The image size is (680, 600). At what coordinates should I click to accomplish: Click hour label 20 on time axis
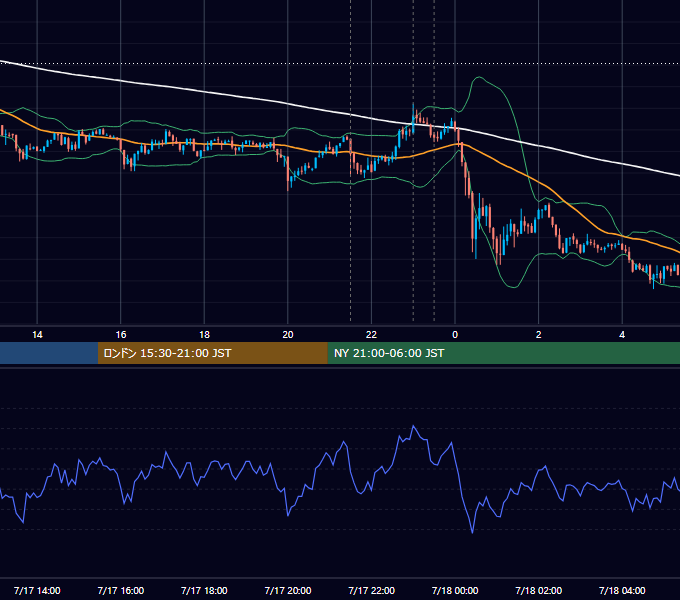pos(288,335)
